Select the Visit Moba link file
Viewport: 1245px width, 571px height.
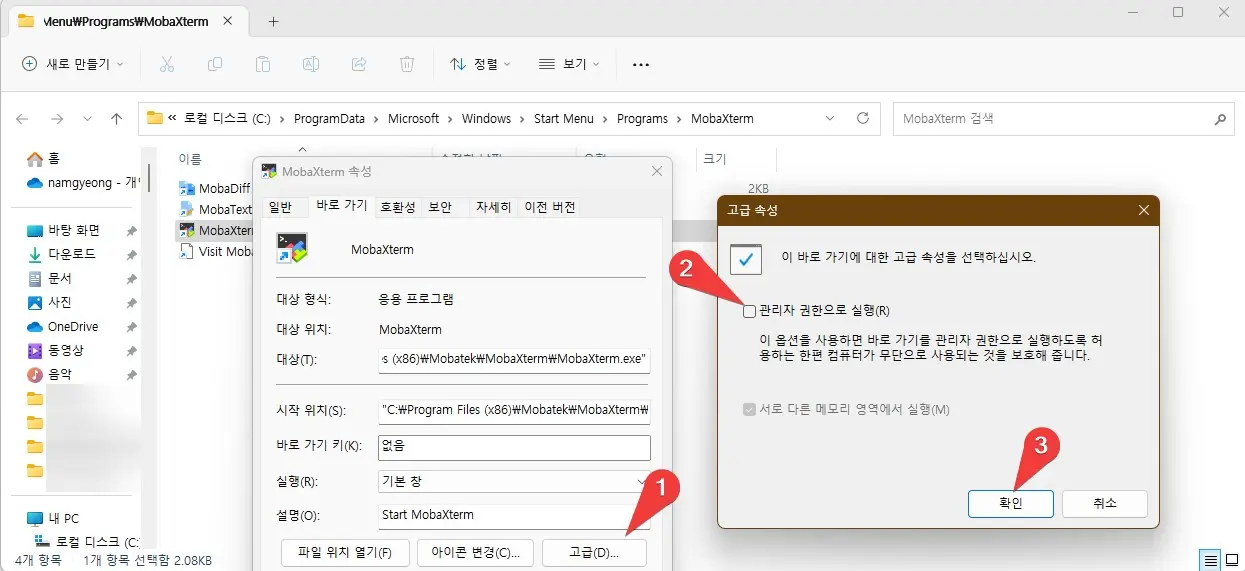click(215, 251)
